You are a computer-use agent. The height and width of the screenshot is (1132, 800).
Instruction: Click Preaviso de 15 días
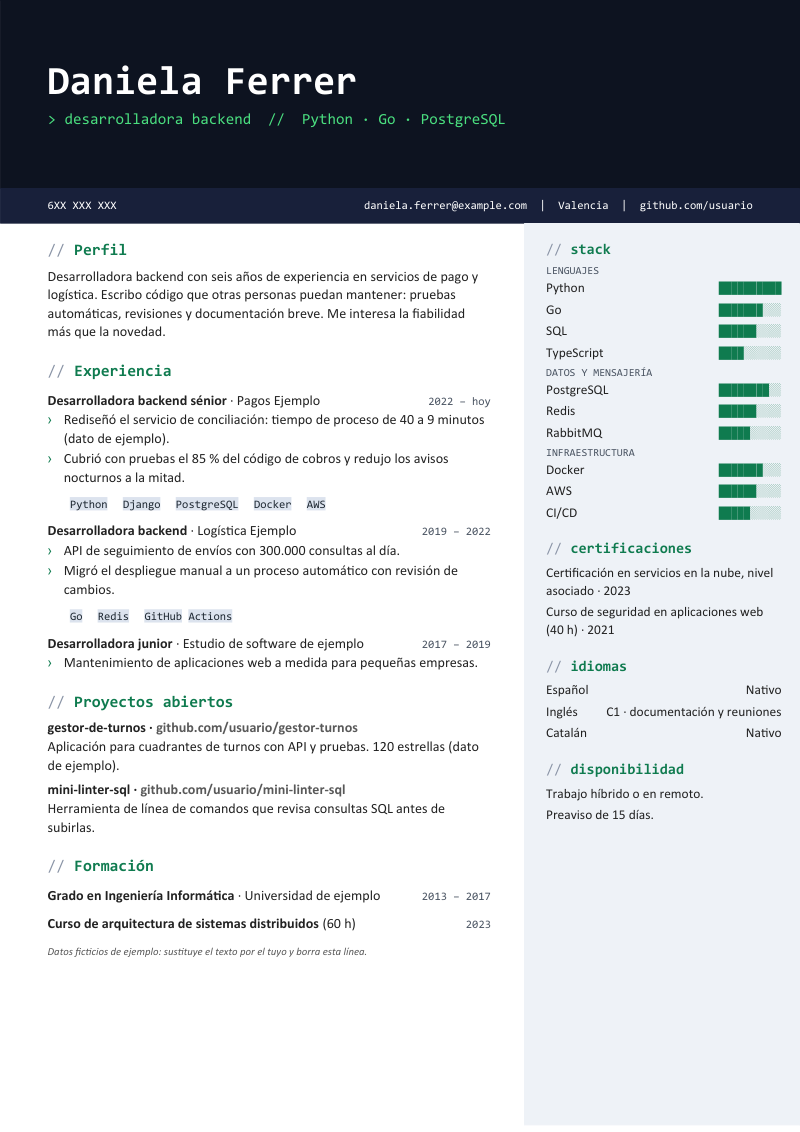pos(600,815)
